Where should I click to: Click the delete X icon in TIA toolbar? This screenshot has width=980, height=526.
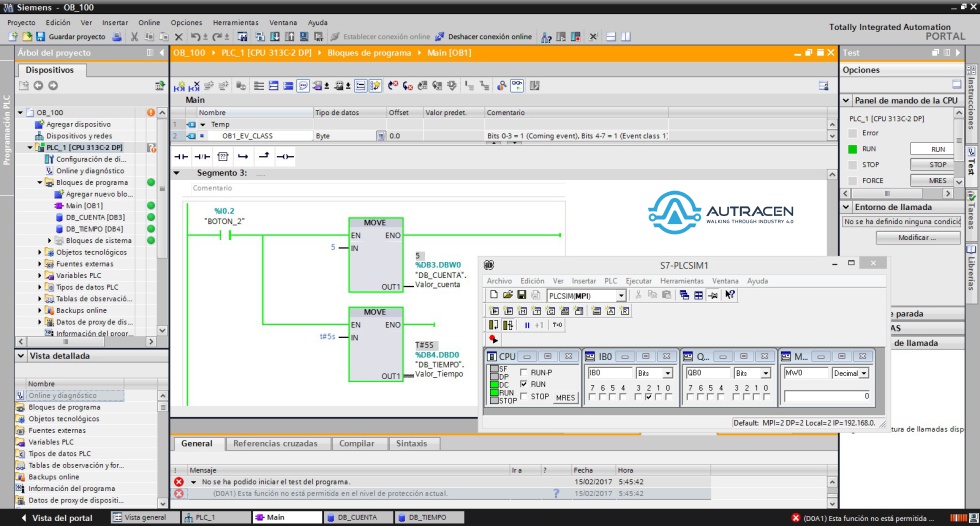coord(178,37)
